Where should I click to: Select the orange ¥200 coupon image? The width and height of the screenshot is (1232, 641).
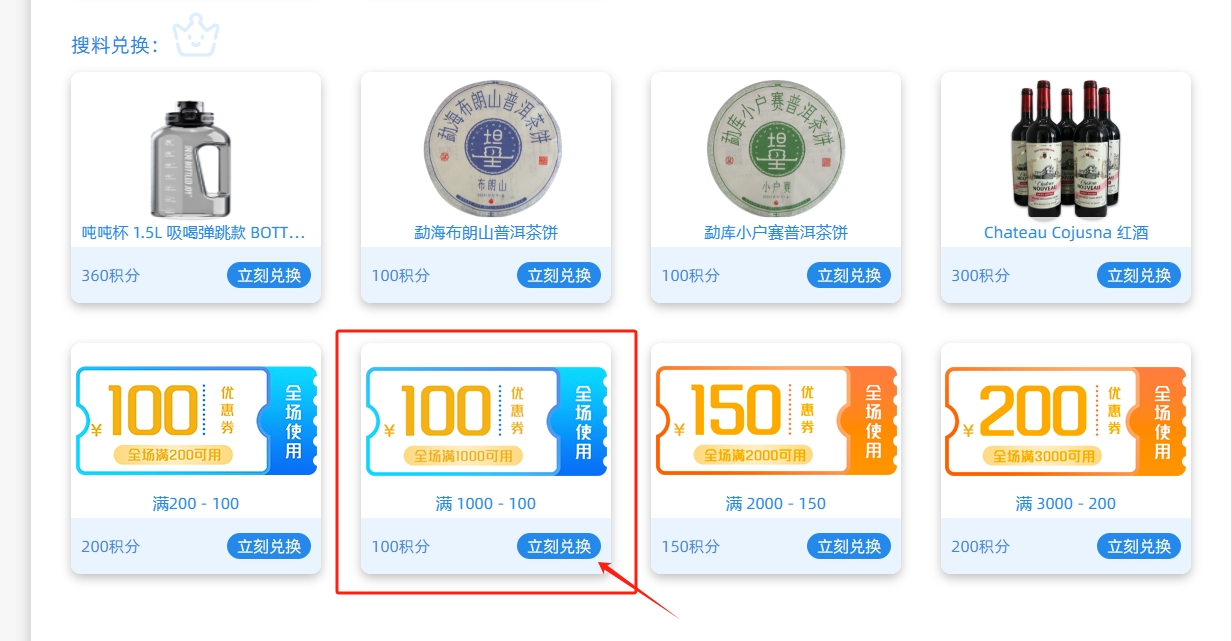coord(1066,421)
